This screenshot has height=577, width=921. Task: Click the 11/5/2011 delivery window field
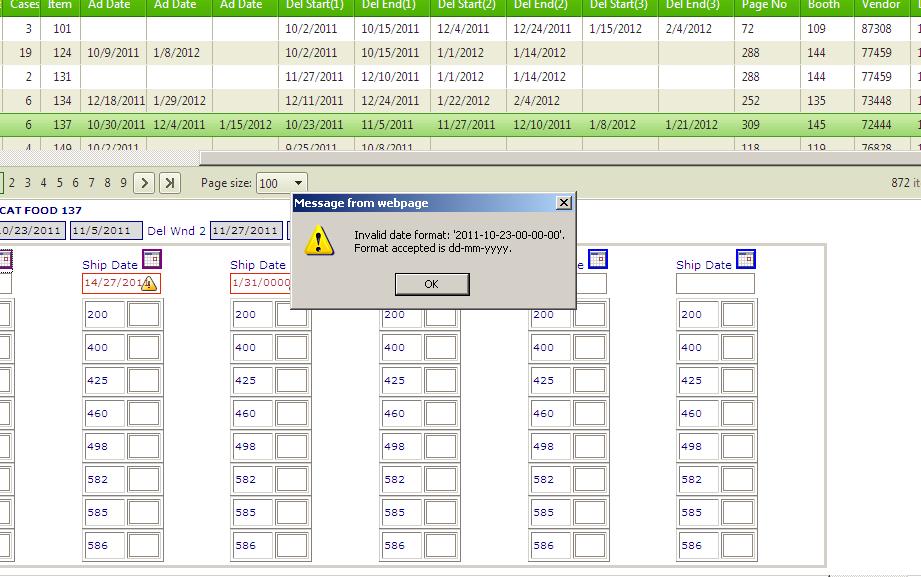coord(106,231)
